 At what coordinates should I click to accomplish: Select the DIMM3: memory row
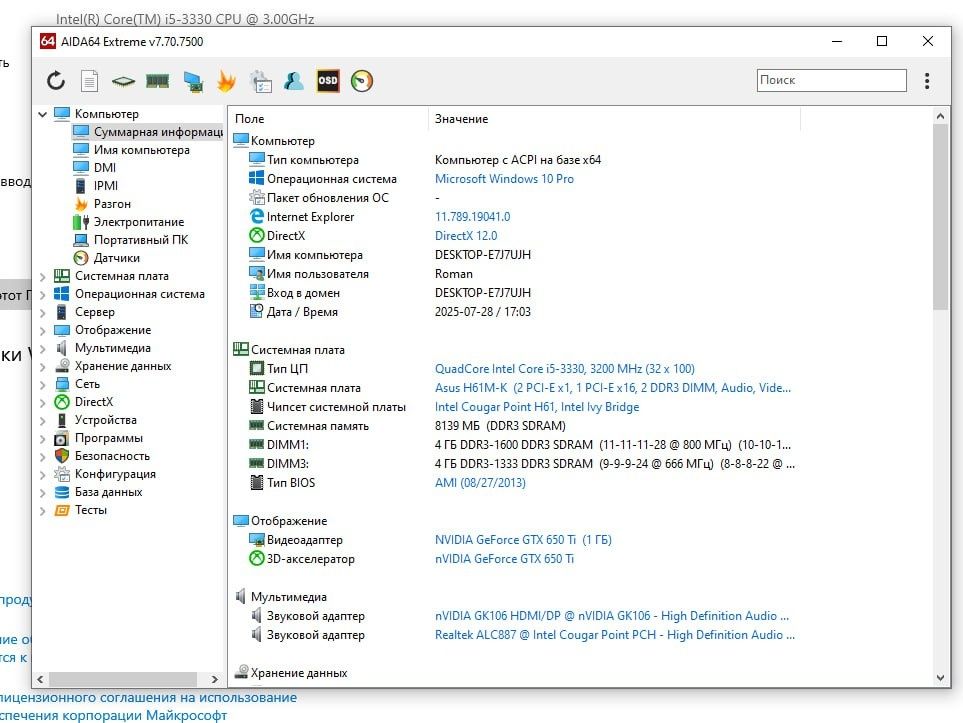[516, 464]
